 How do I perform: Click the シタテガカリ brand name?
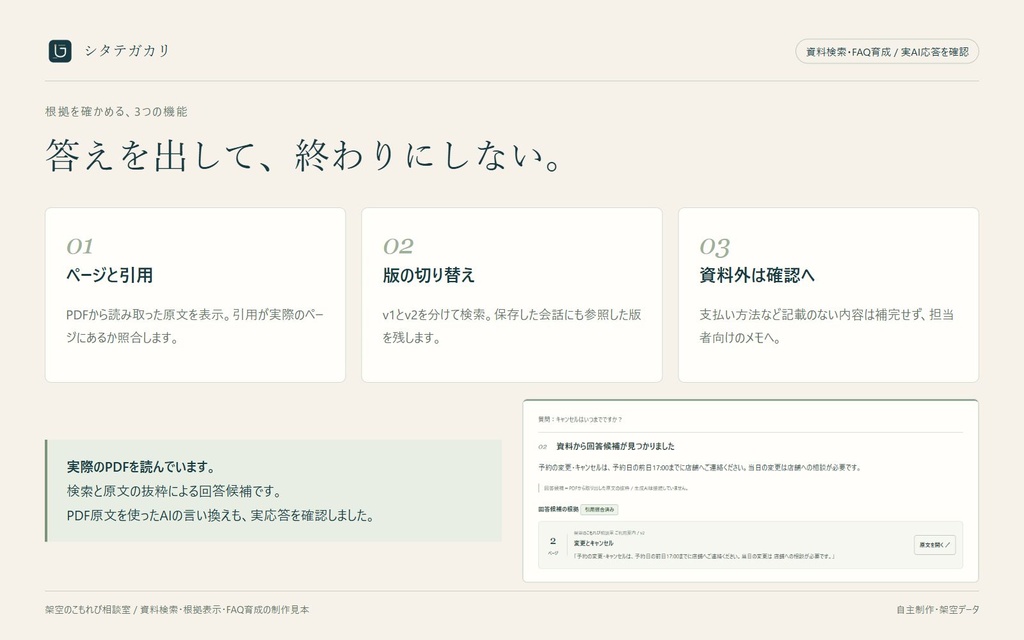(x=127, y=51)
